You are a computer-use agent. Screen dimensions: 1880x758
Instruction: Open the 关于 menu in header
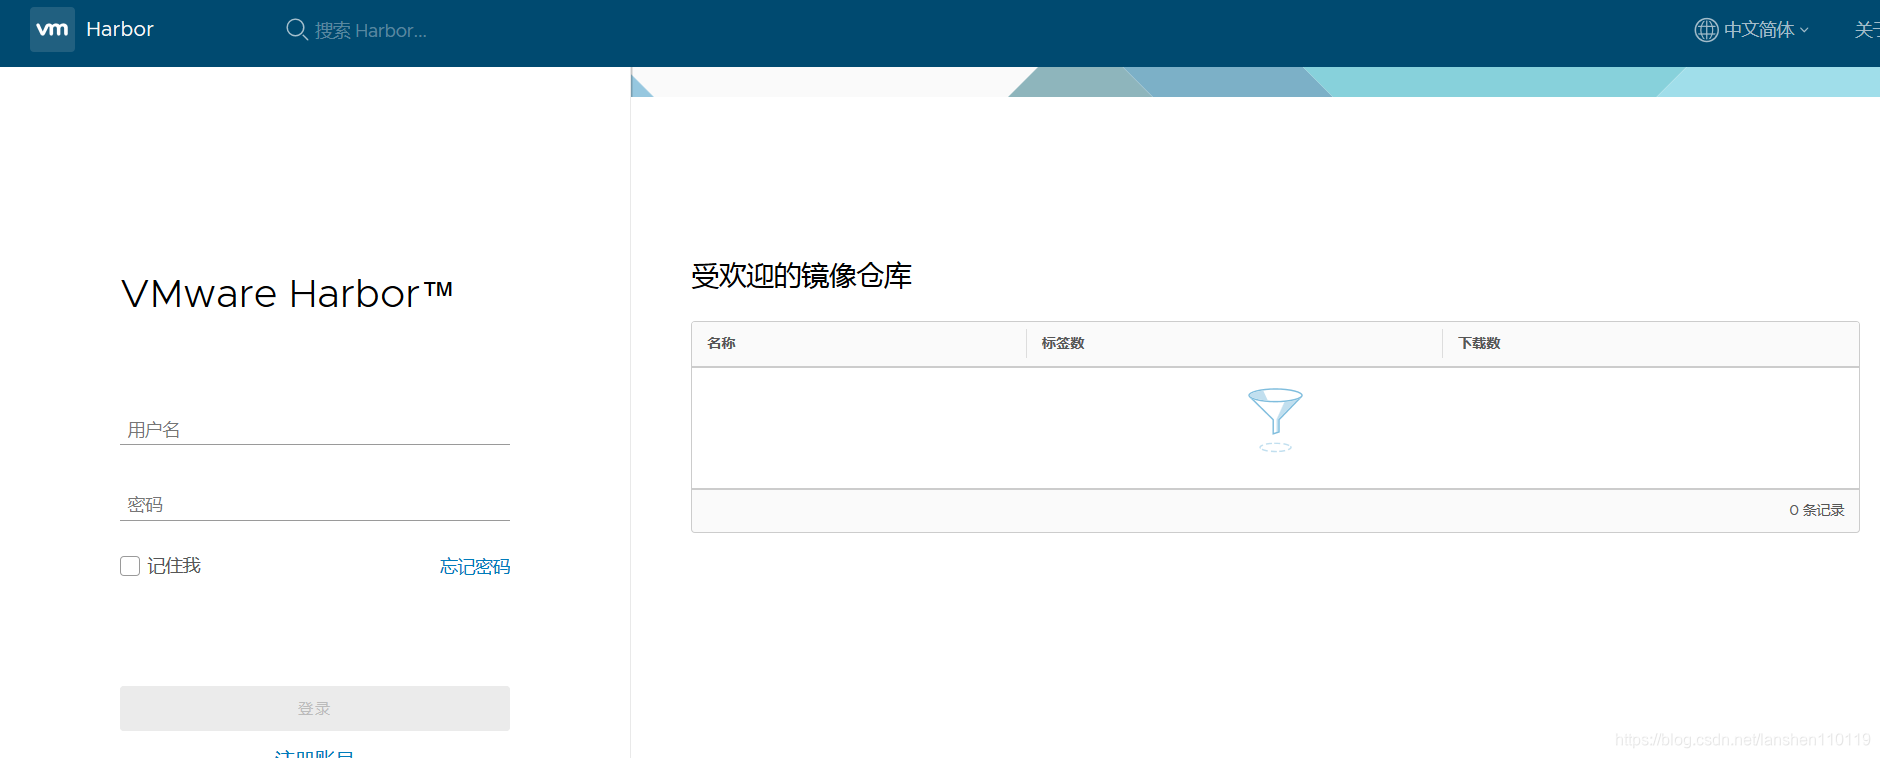[1867, 30]
